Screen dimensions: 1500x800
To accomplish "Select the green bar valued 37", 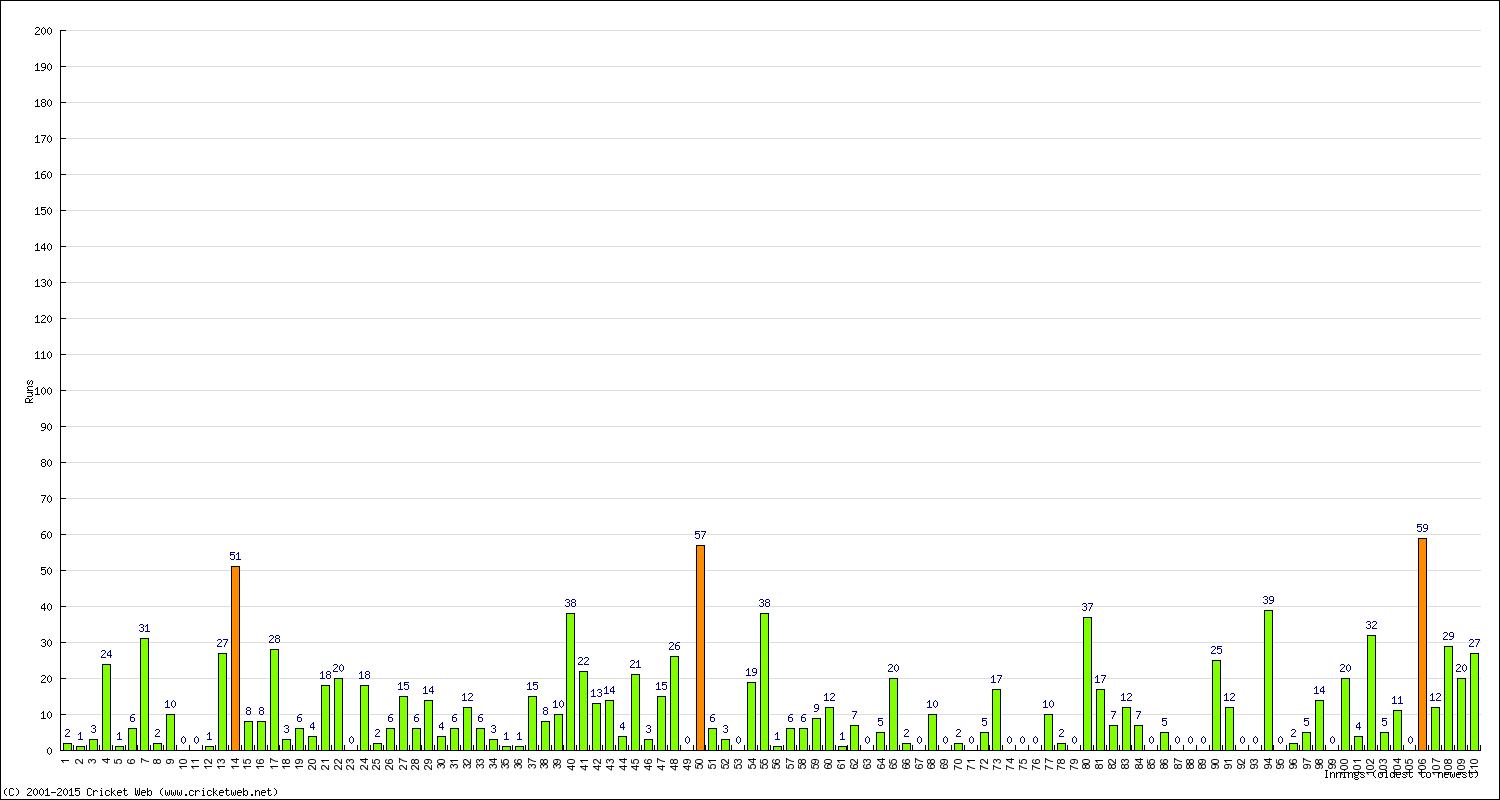I will point(1087,683).
